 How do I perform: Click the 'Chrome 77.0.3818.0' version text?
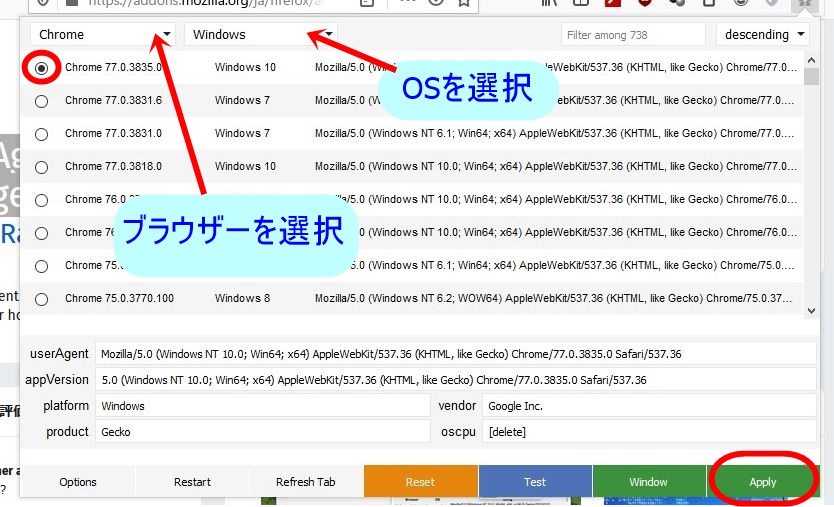(x=113, y=167)
